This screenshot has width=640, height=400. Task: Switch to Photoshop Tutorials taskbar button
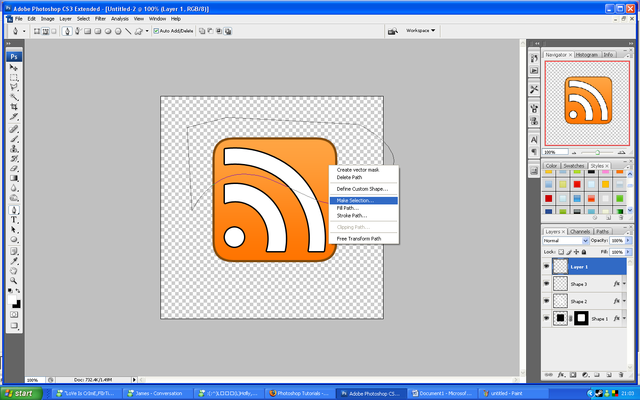click(x=299, y=393)
